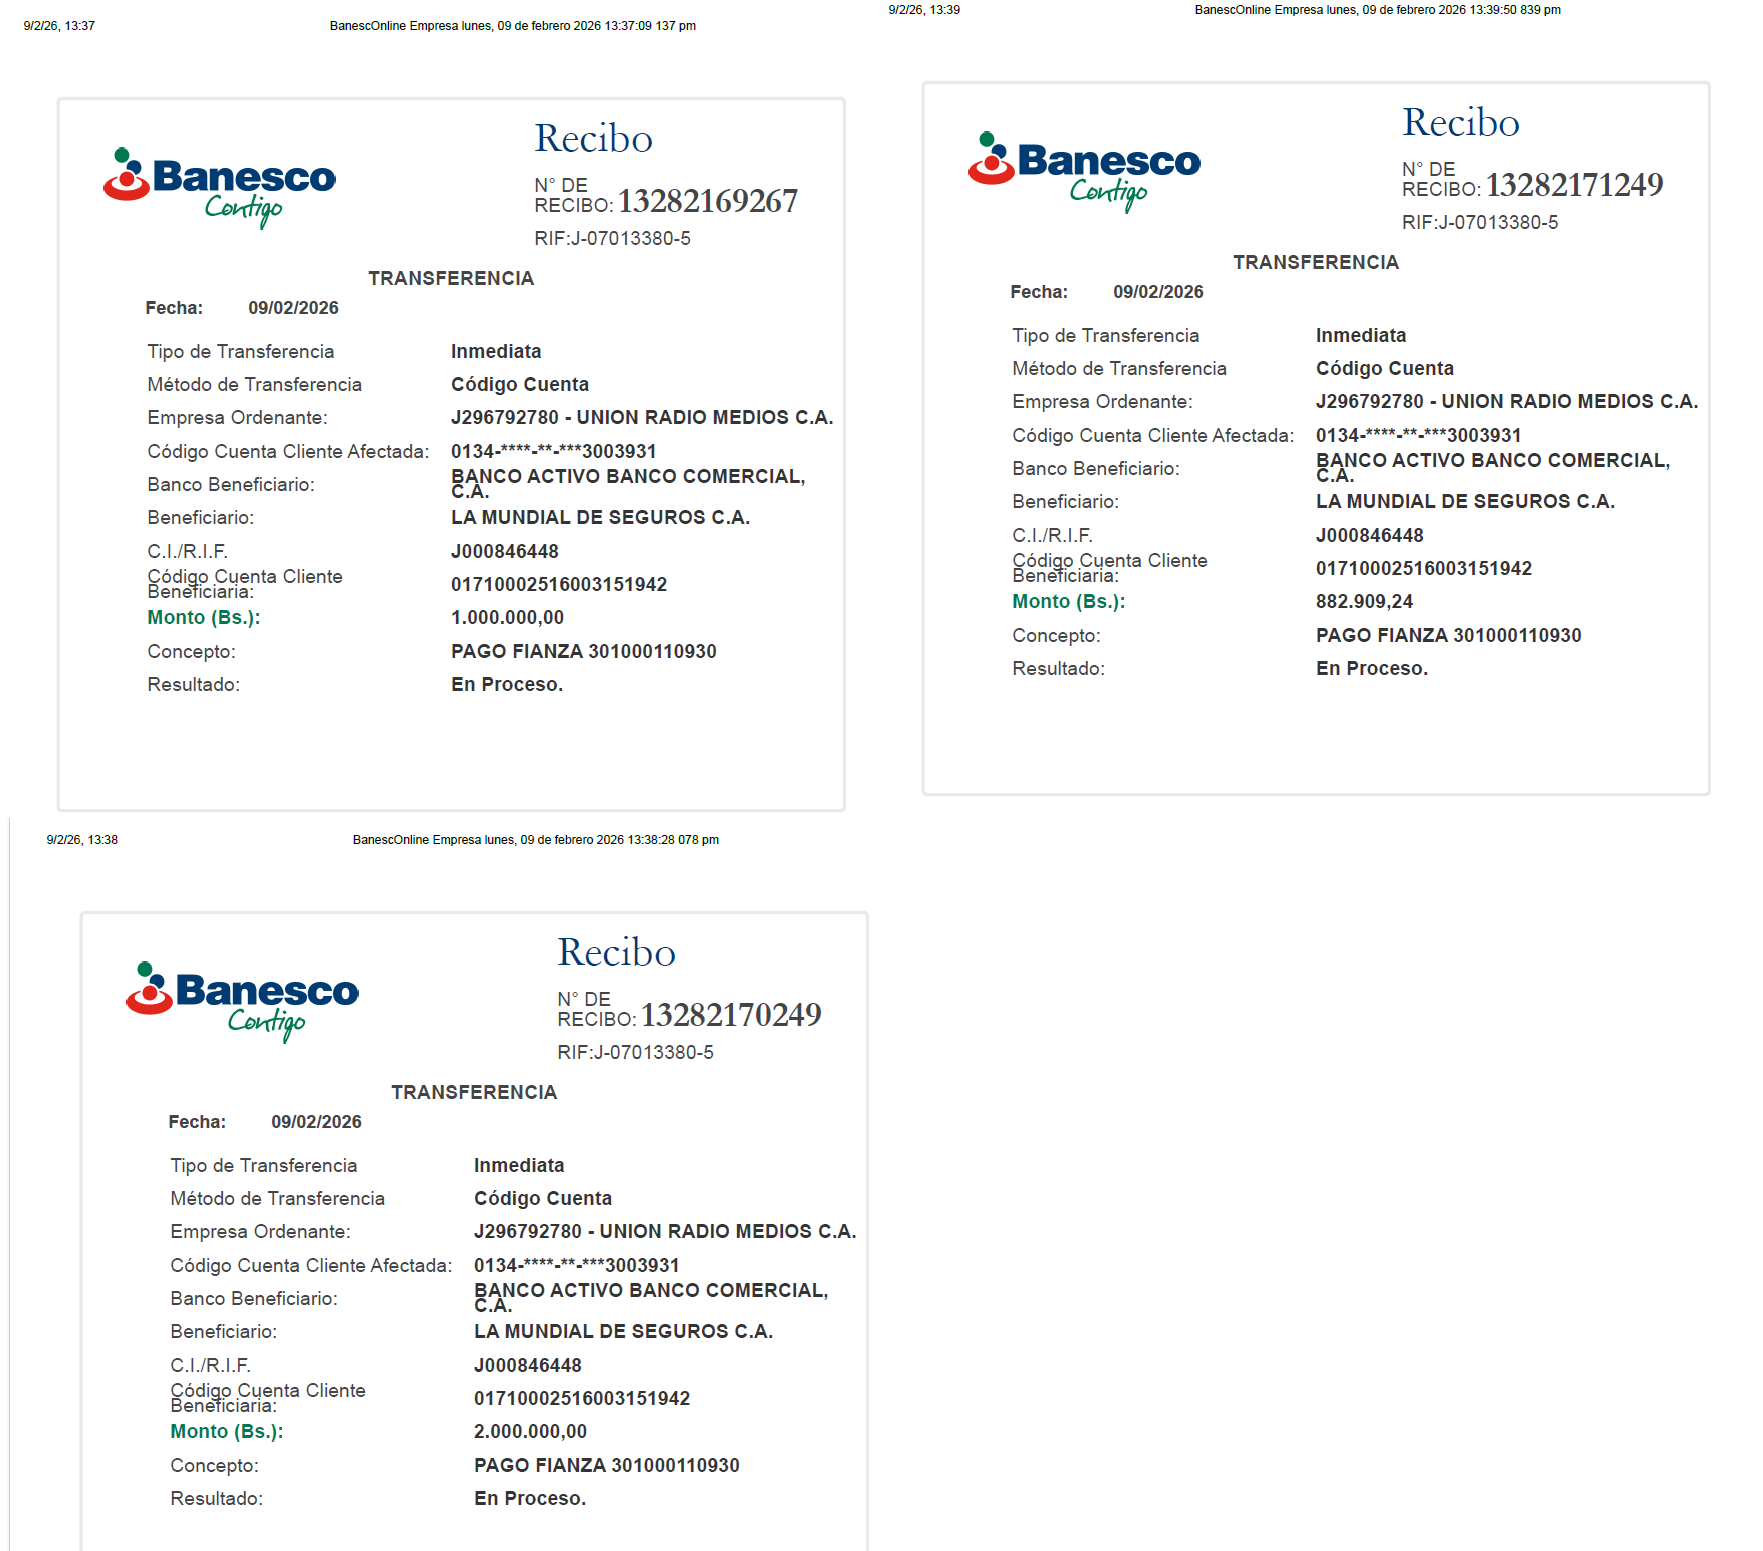Click the print date "9/2/26, 13:37"
The height and width of the screenshot is (1551, 1763).
[x=59, y=26]
